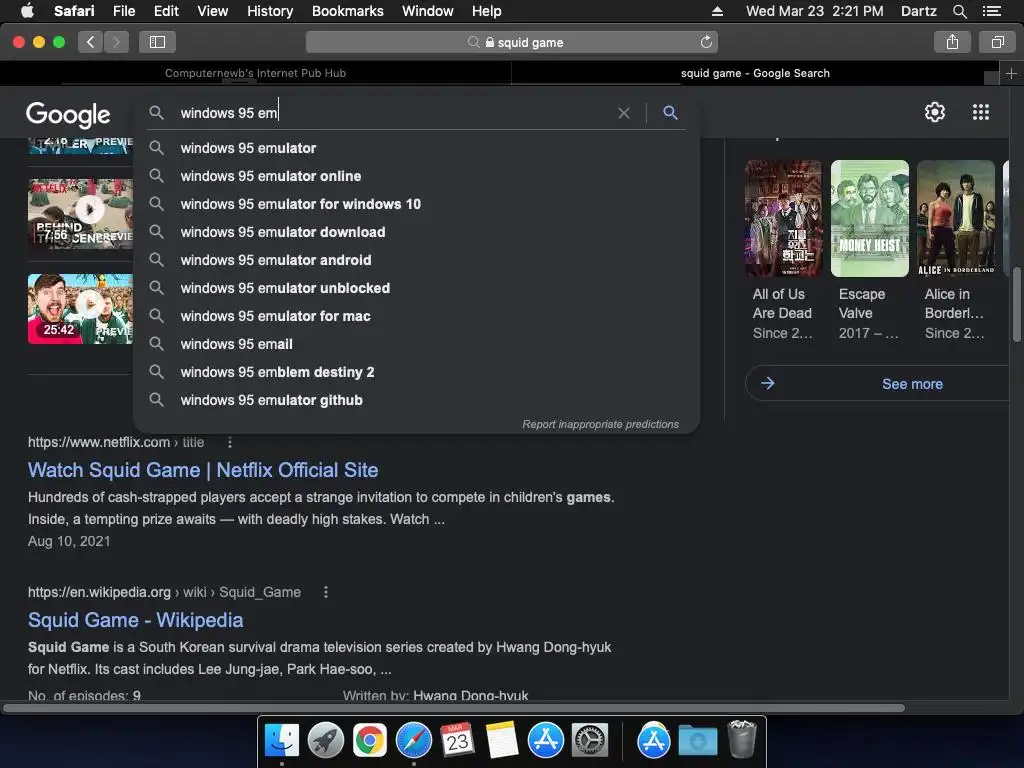The width and height of the screenshot is (1024, 768).
Task: Open the Window menu
Action: coord(427,11)
